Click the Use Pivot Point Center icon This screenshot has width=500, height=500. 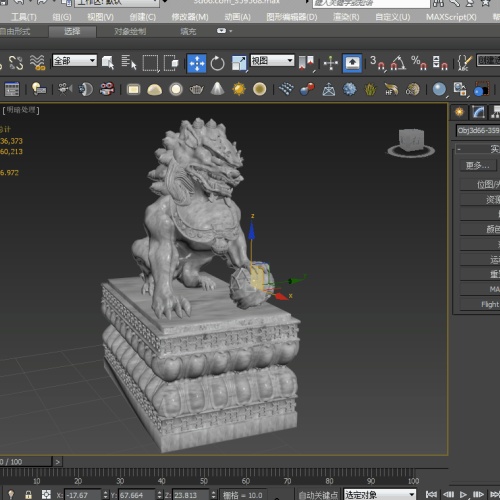pos(306,63)
